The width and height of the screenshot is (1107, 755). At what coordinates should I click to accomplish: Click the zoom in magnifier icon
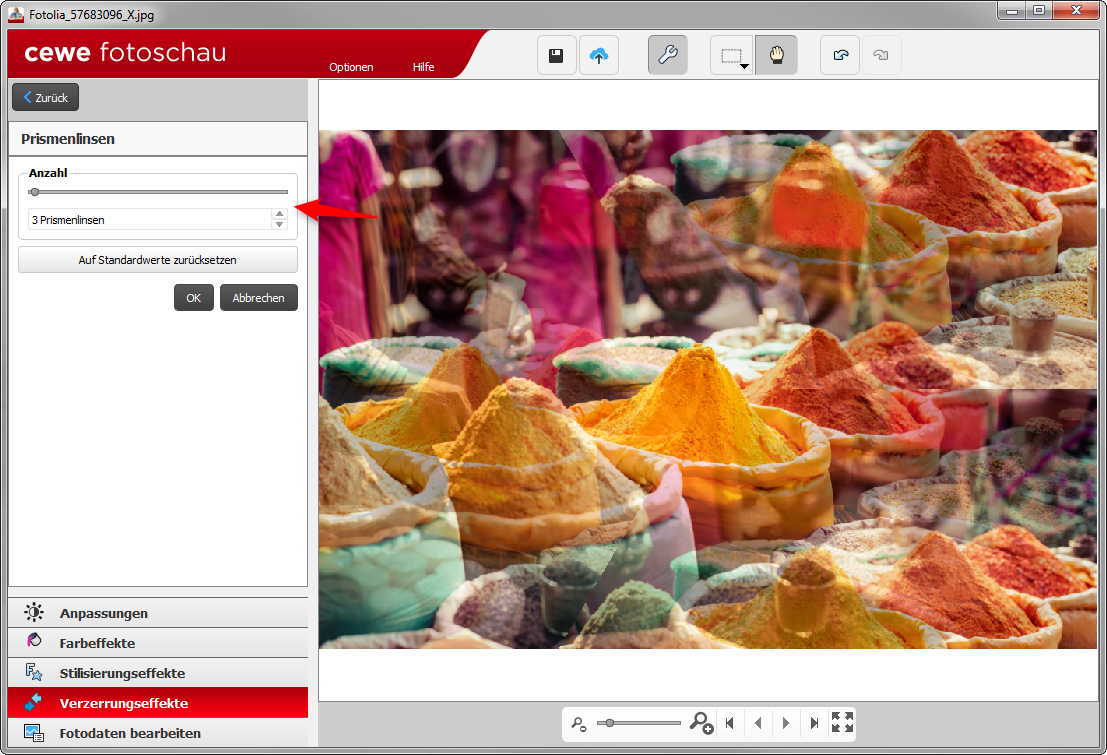(x=701, y=723)
